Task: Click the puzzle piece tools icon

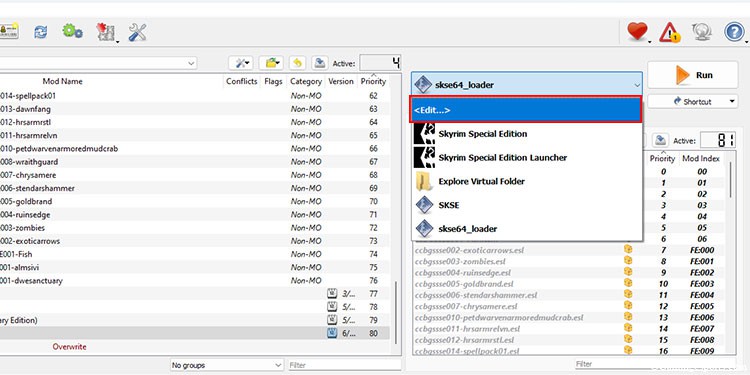Action: [x=105, y=33]
